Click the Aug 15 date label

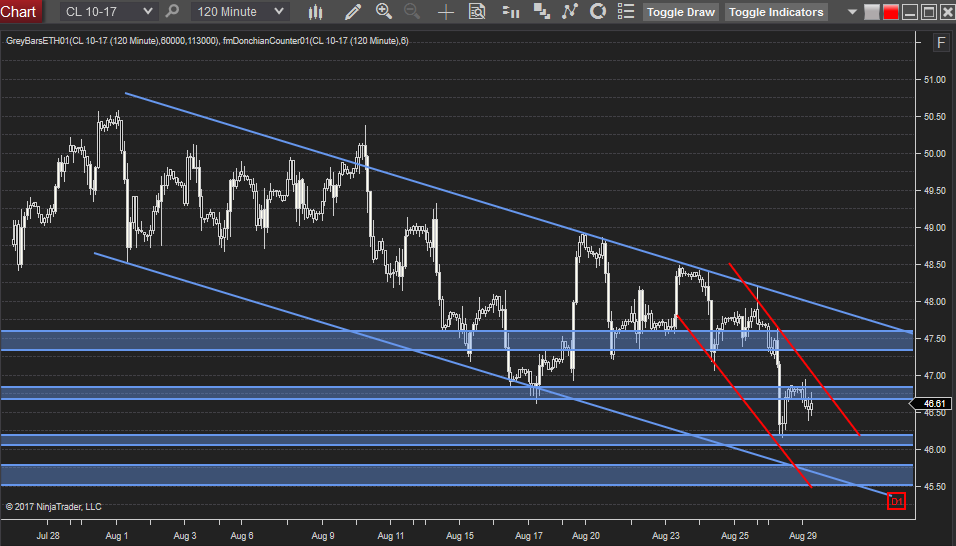click(460, 536)
